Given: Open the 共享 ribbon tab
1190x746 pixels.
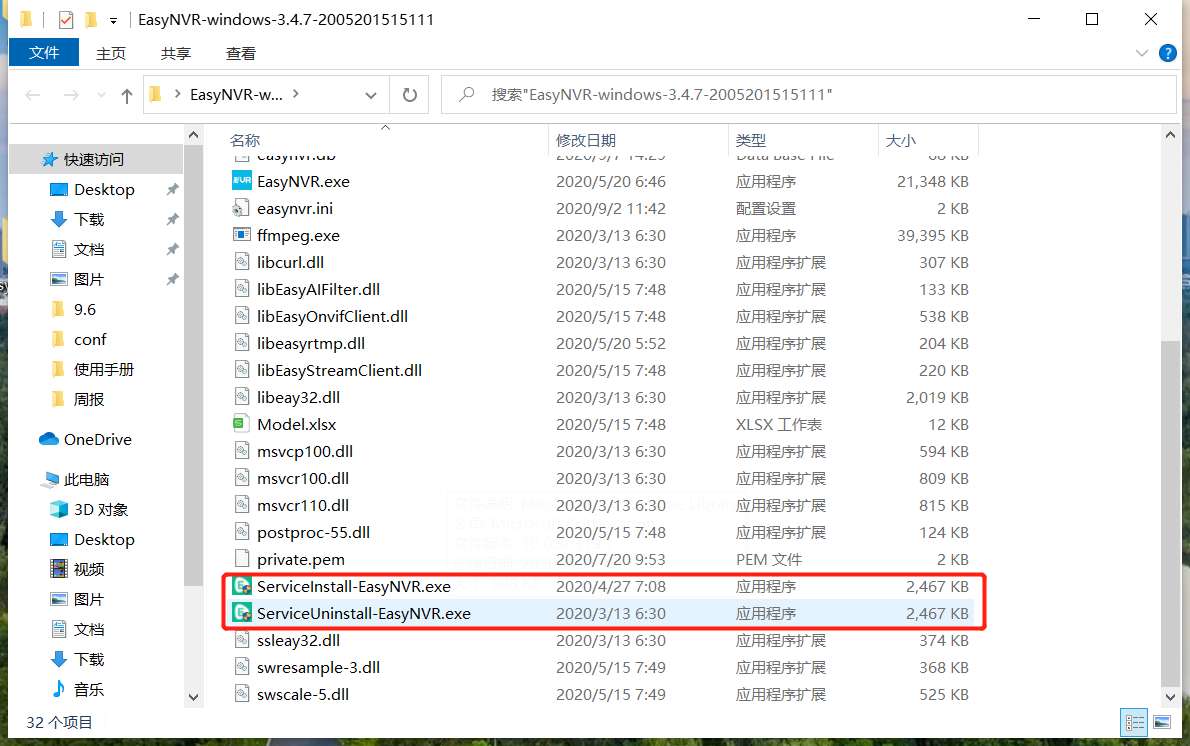Looking at the screenshot, I should [x=175, y=53].
